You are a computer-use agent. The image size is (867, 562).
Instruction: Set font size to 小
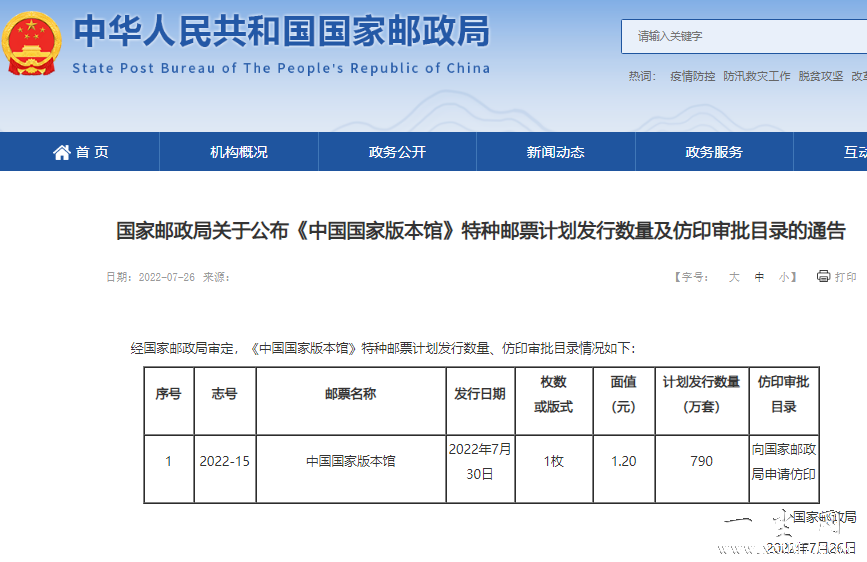click(x=784, y=277)
